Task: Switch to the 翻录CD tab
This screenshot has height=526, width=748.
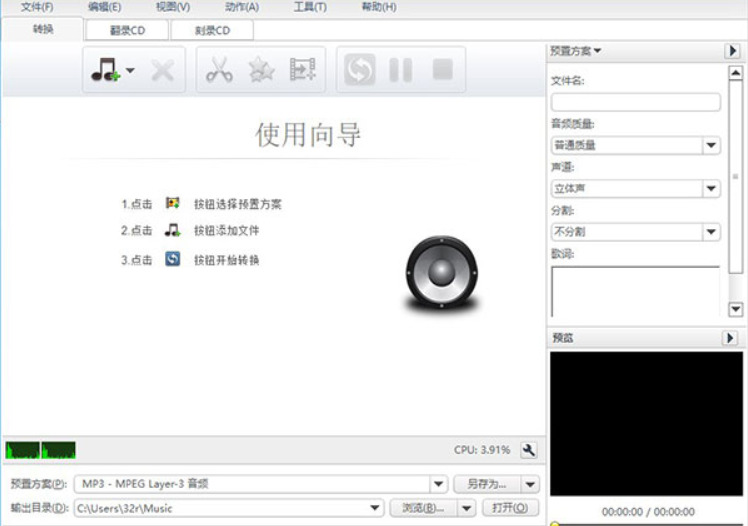Action: click(x=127, y=31)
